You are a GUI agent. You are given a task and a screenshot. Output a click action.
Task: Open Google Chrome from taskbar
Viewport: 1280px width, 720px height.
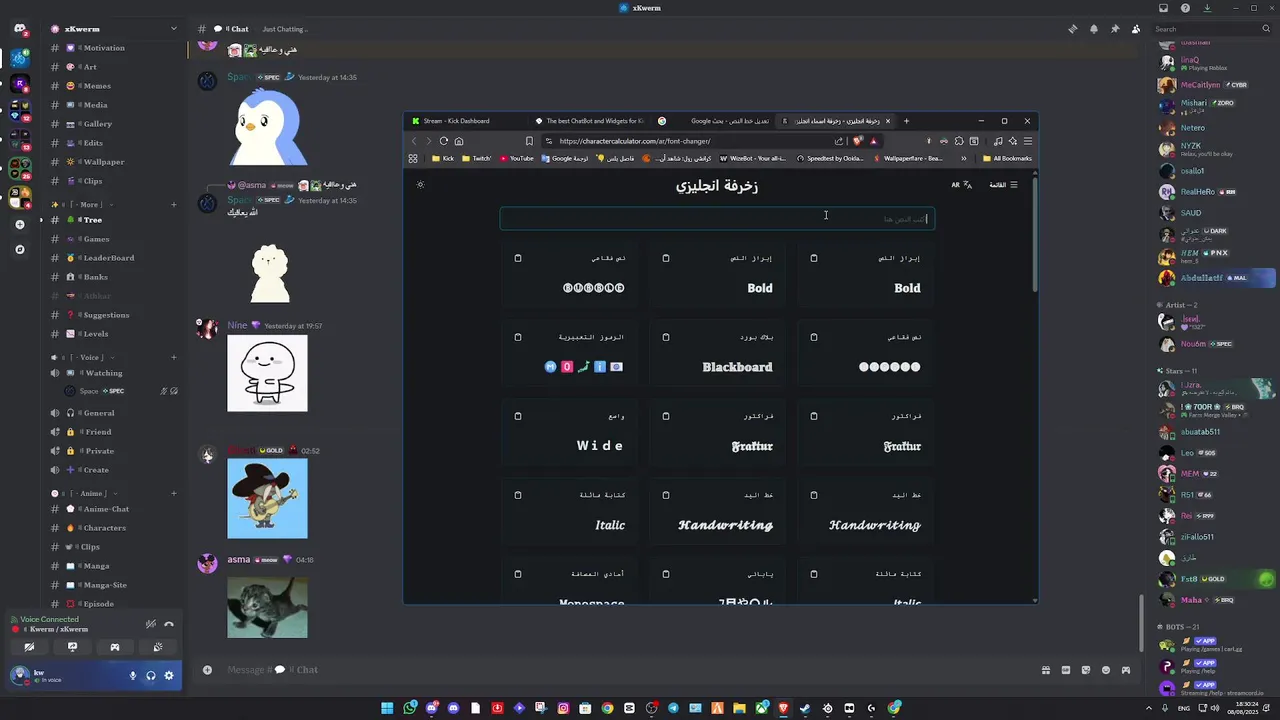pos(607,708)
